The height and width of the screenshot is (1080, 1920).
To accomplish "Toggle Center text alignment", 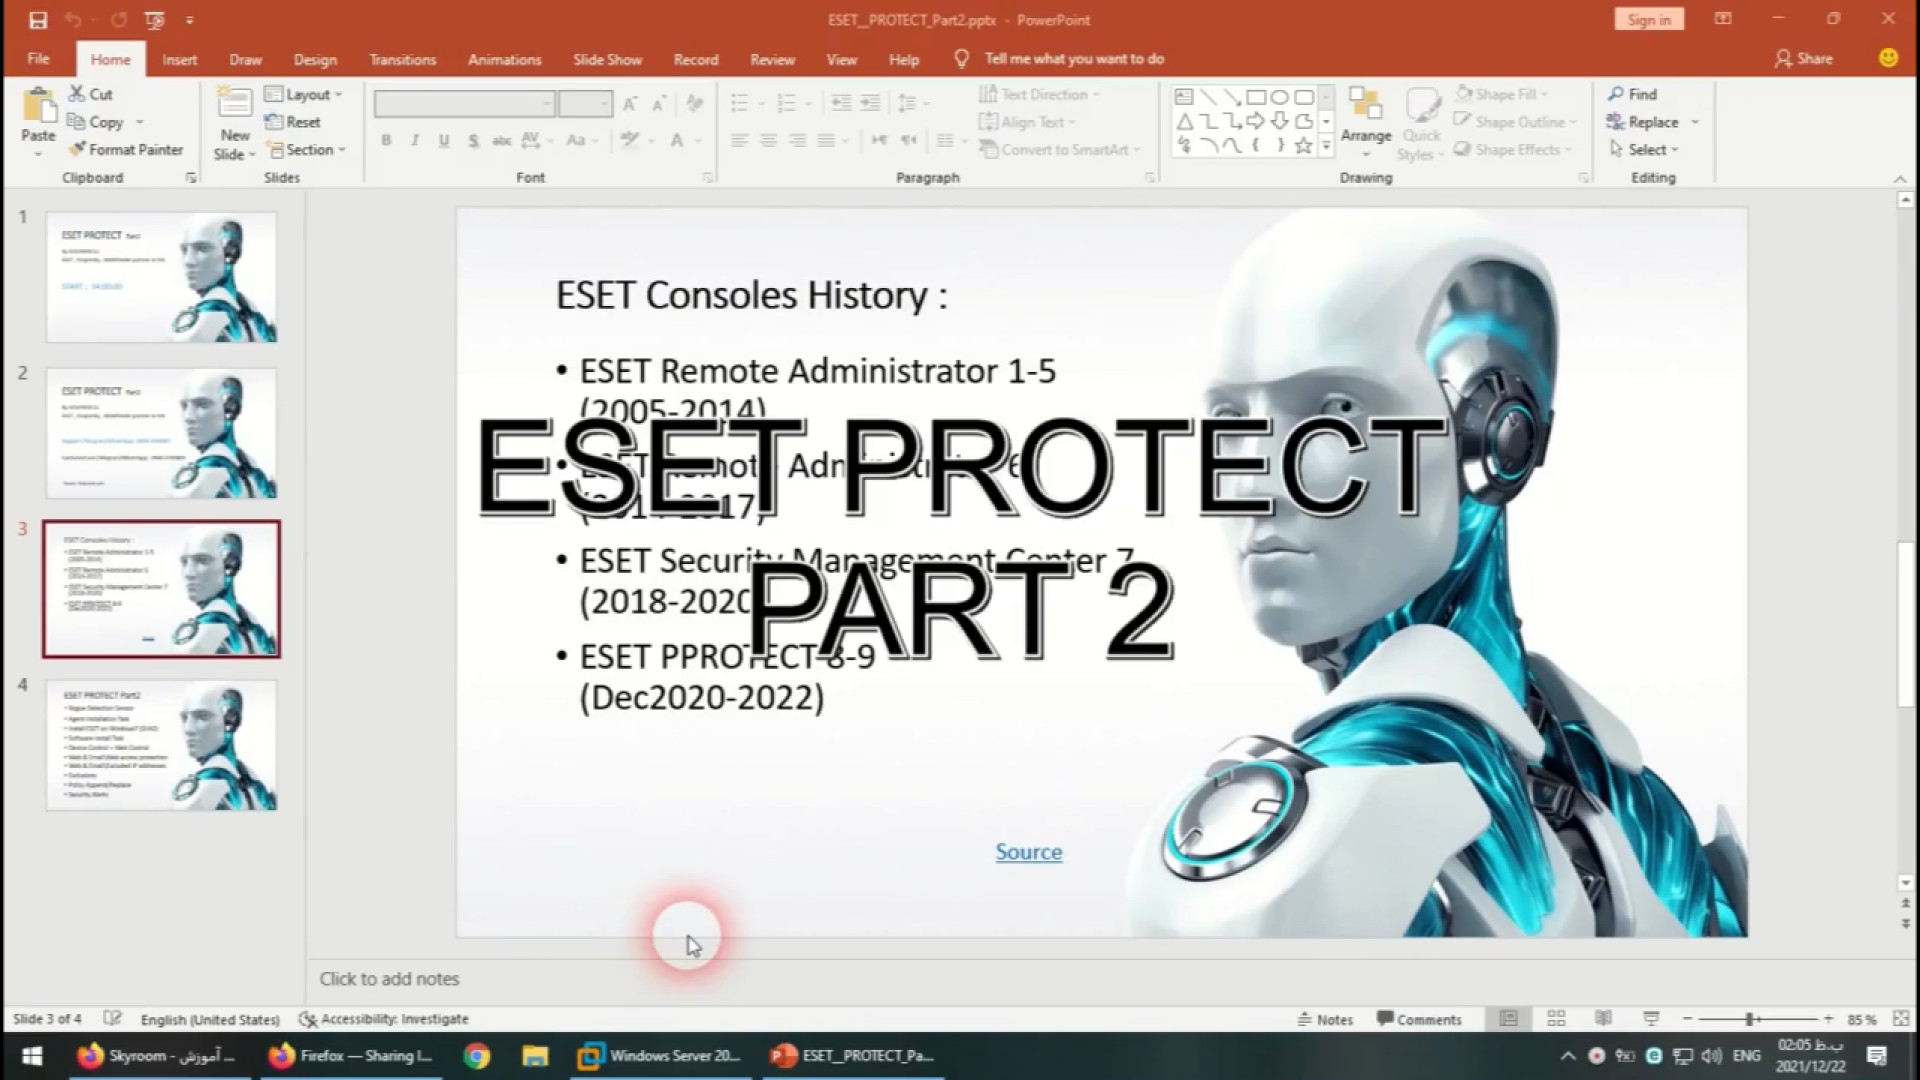I will pos(768,141).
